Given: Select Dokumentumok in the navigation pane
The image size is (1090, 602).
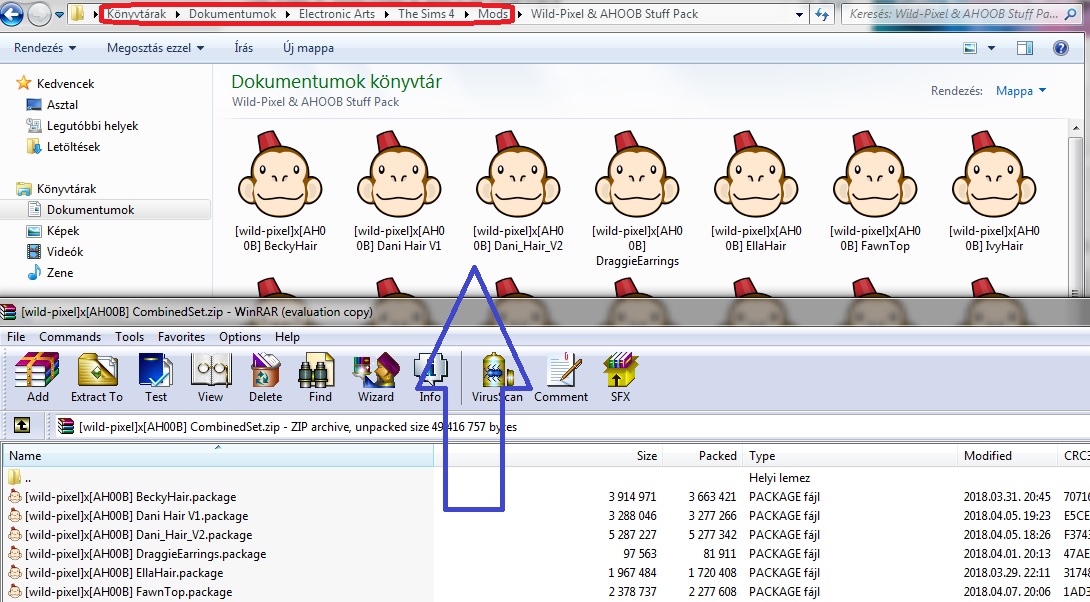Looking at the screenshot, I should click(90, 209).
